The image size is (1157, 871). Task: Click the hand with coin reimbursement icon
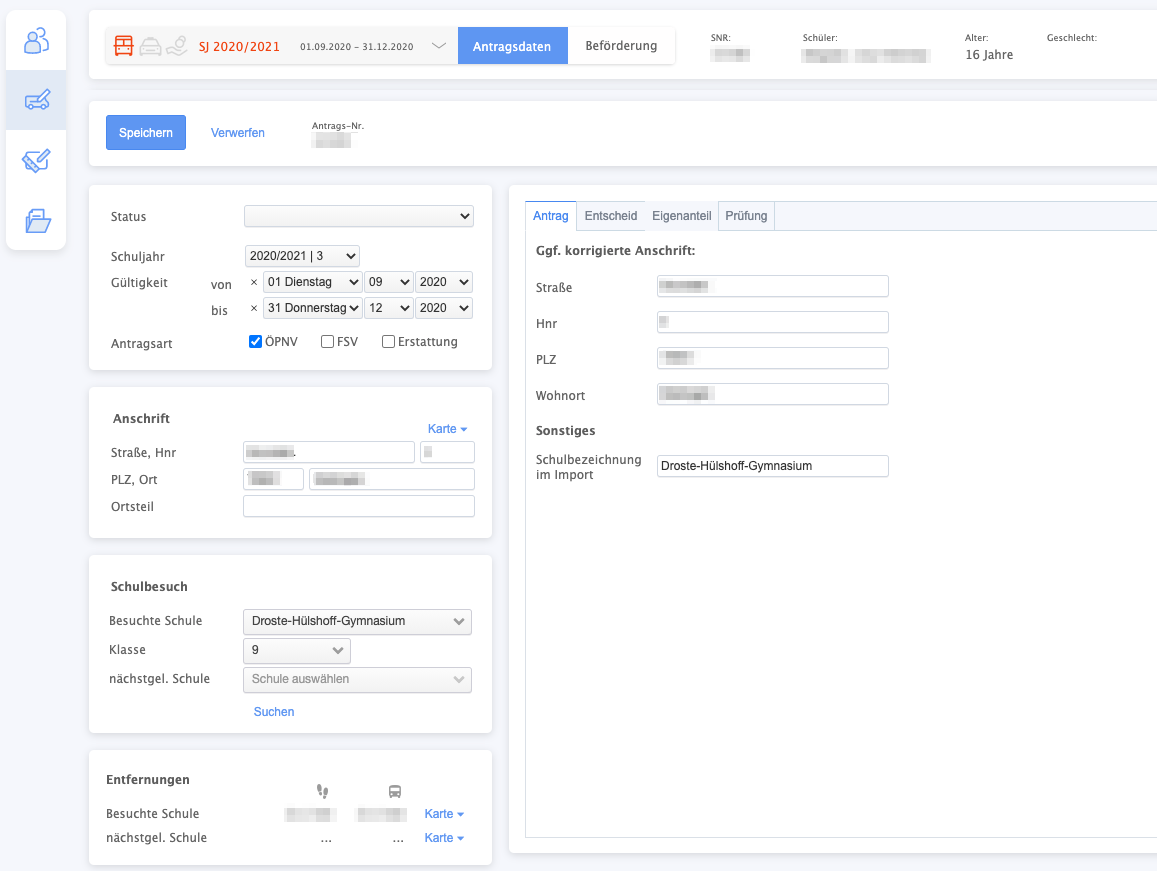coord(176,46)
